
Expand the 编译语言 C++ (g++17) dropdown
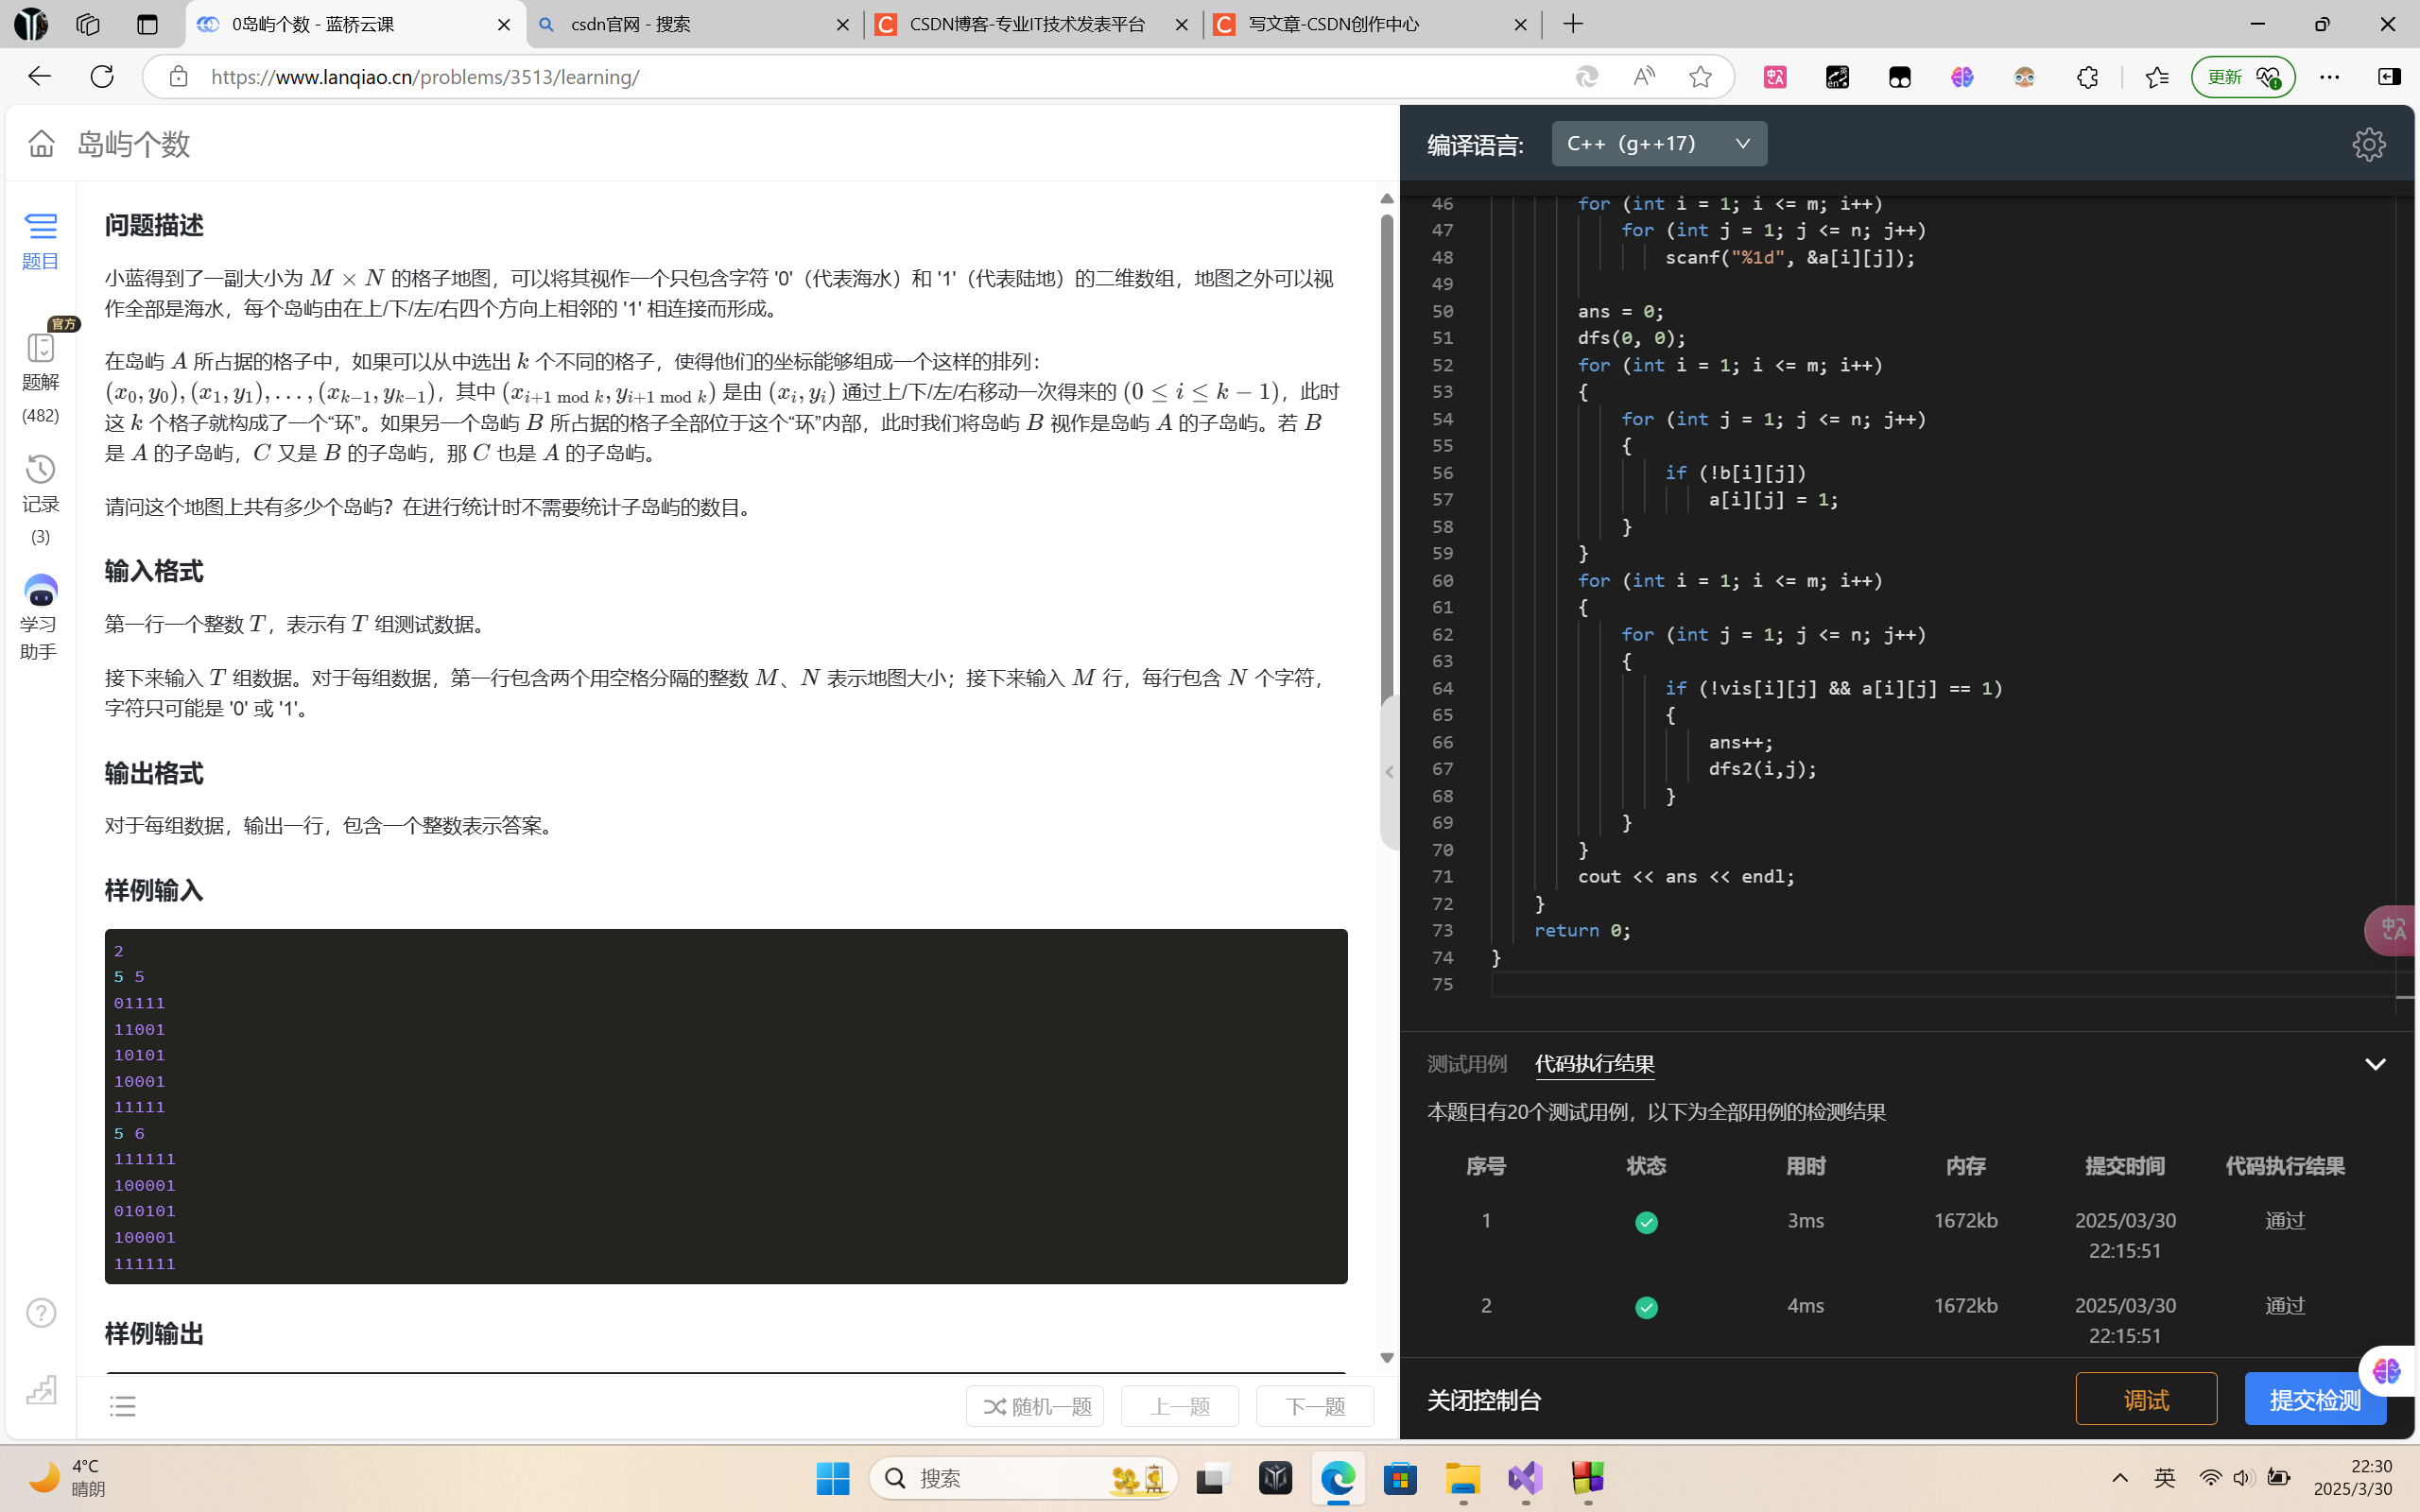pos(1659,144)
